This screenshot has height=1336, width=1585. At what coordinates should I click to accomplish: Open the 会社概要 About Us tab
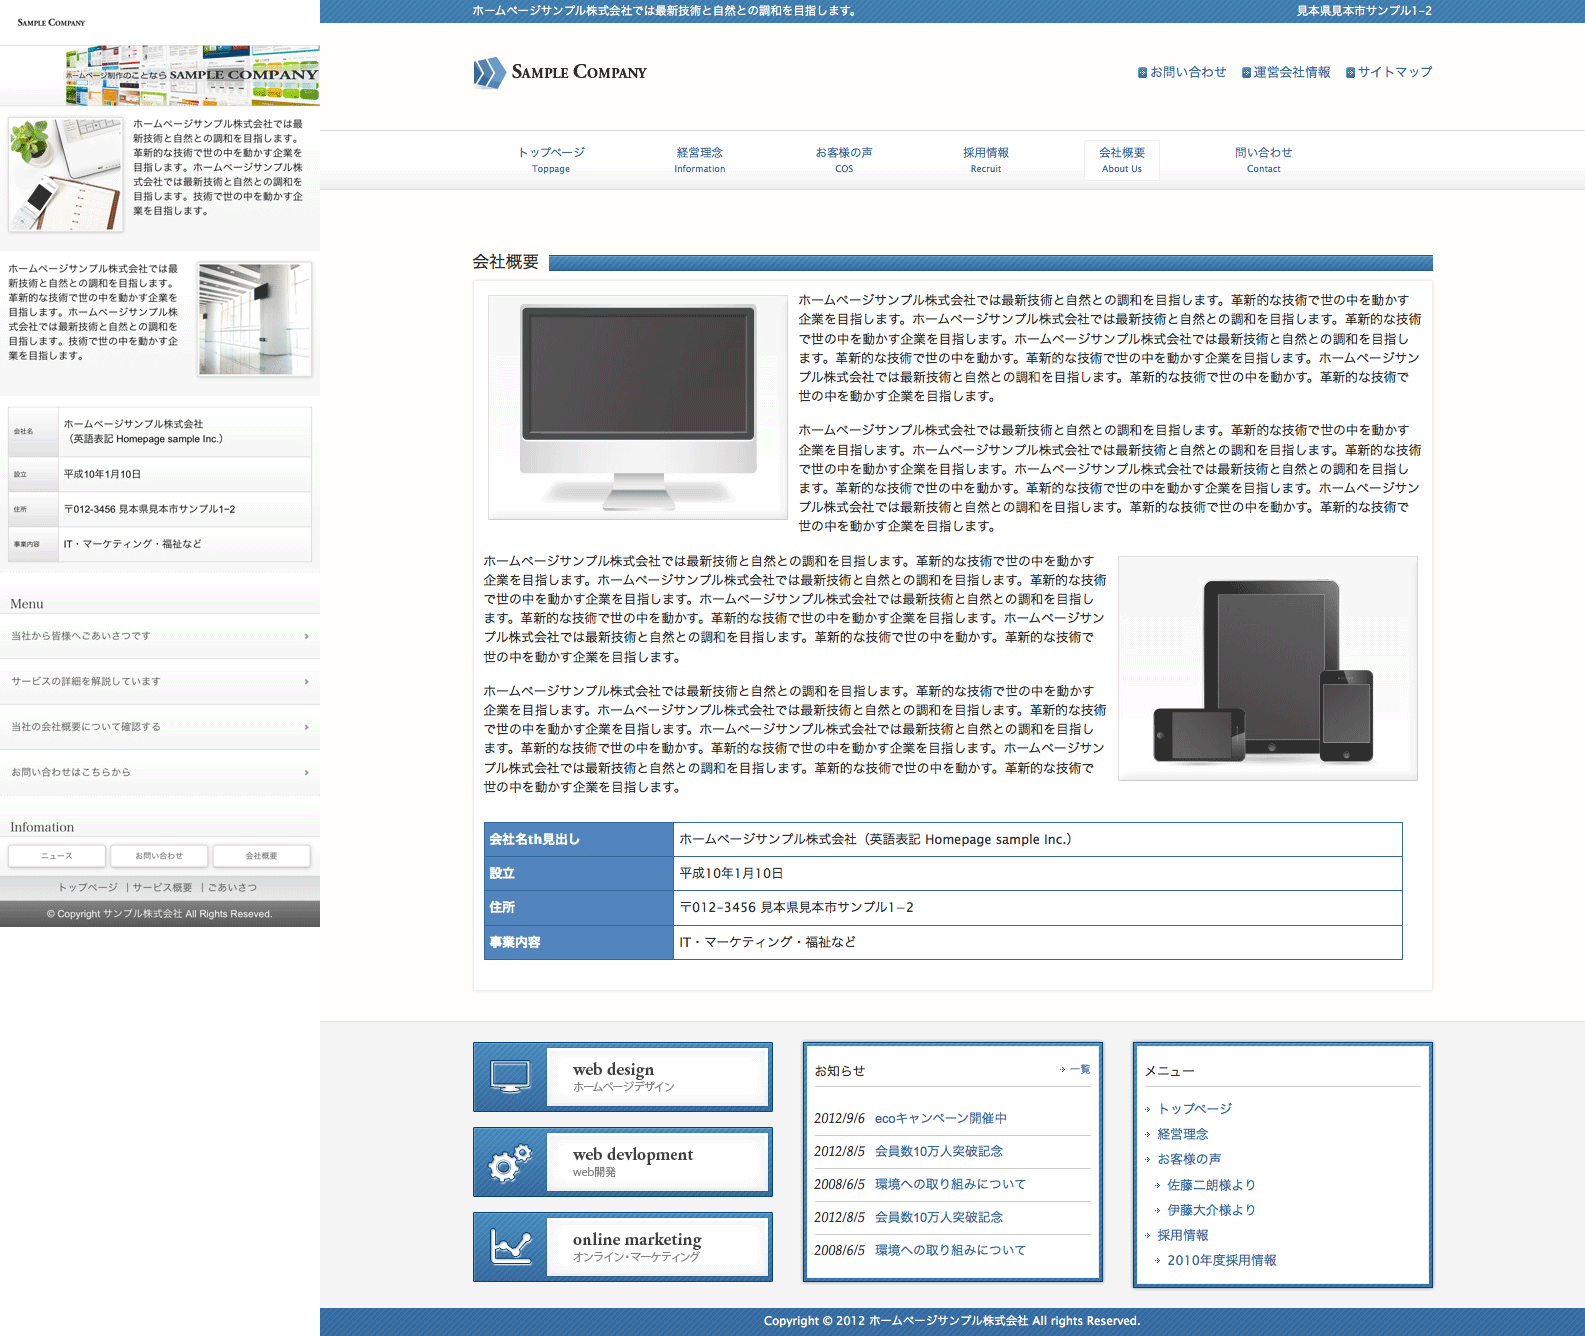tap(1121, 159)
